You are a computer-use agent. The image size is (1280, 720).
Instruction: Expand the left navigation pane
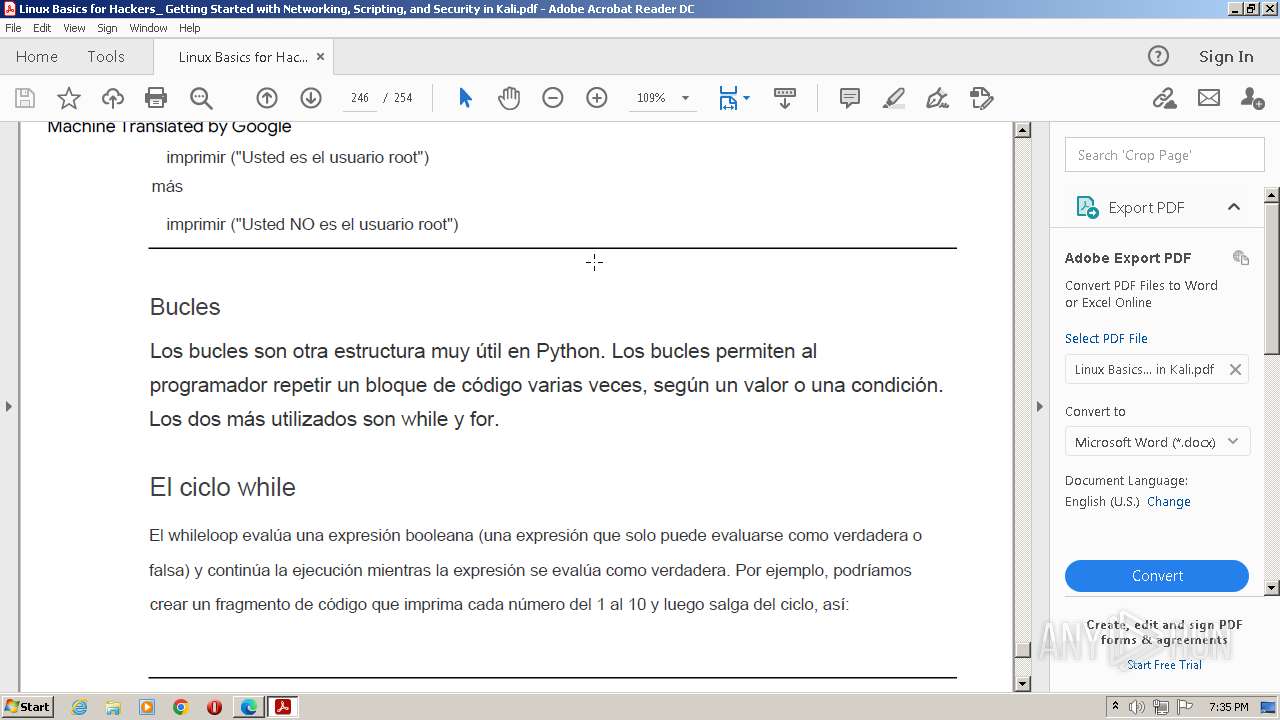(x=9, y=406)
